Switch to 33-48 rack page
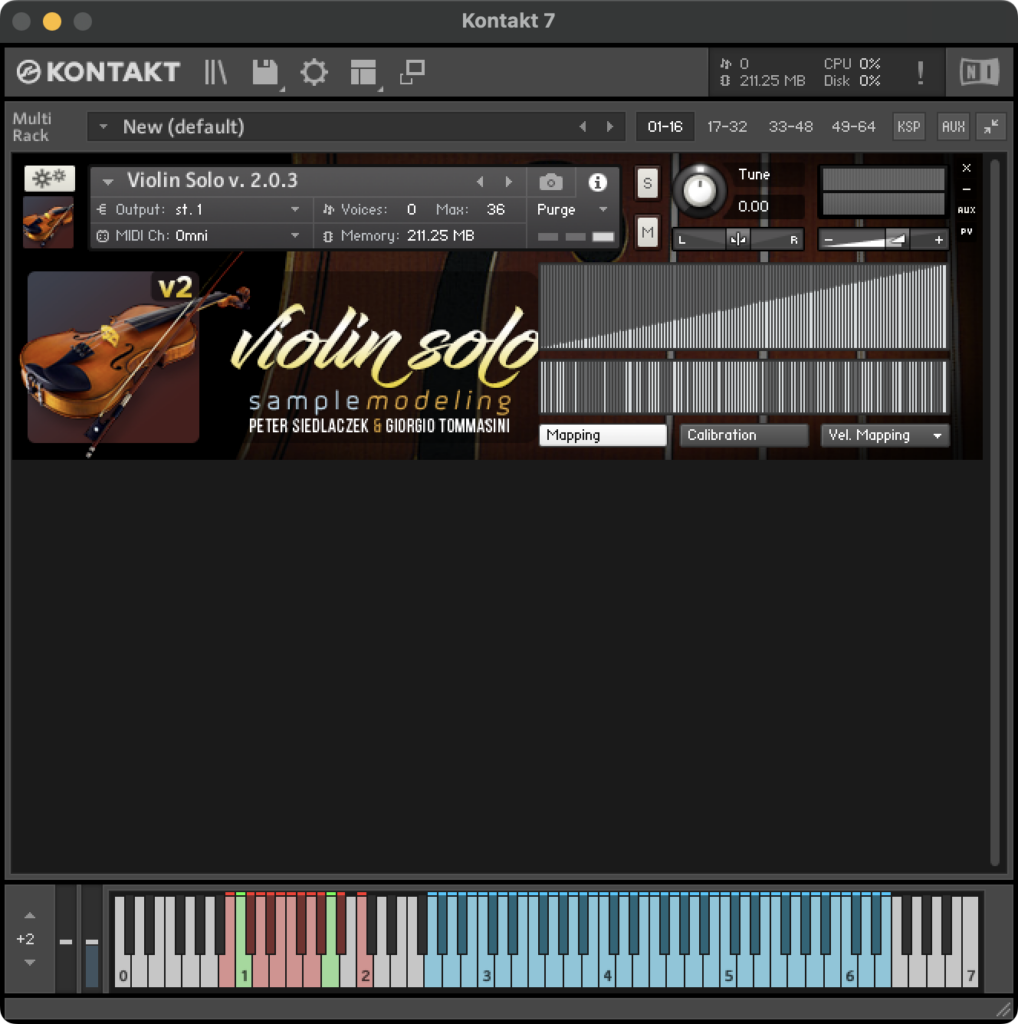This screenshot has width=1018, height=1024. [790, 127]
